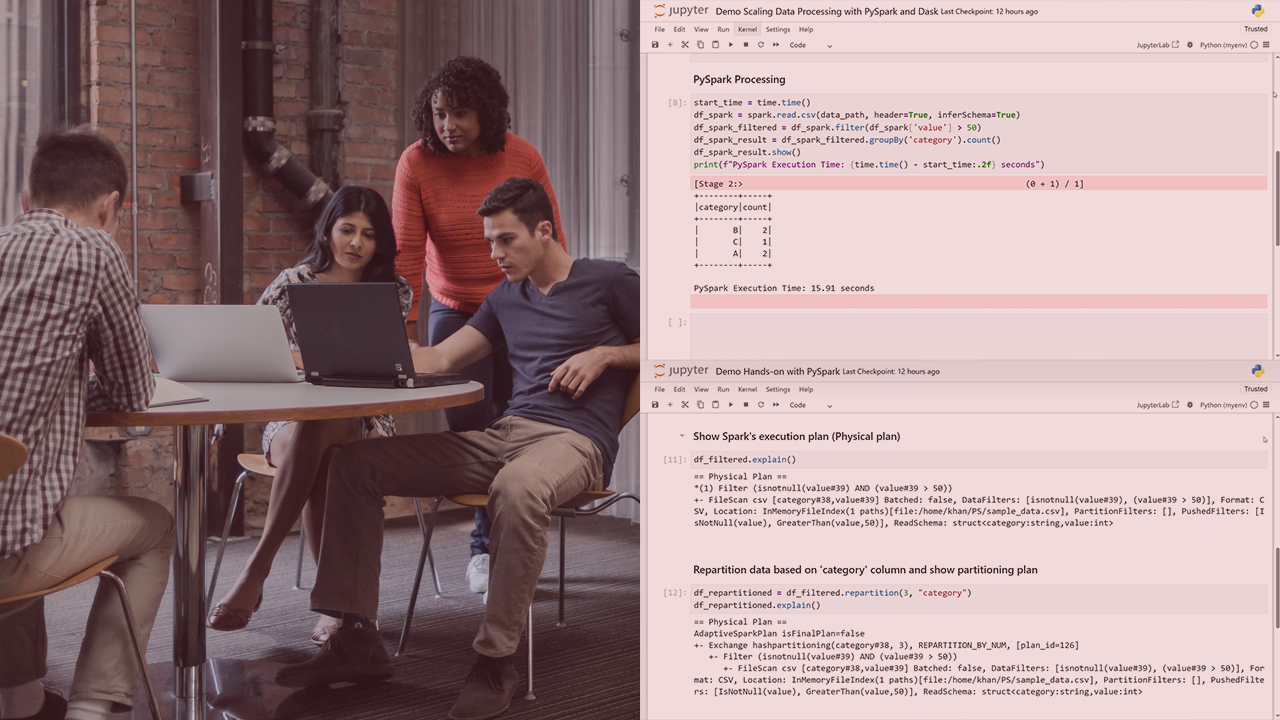Screen dimensions: 1280x720
Task: Click the Python (myenv) kernel name in Hands-on notebook
Action: pos(1224,405)
